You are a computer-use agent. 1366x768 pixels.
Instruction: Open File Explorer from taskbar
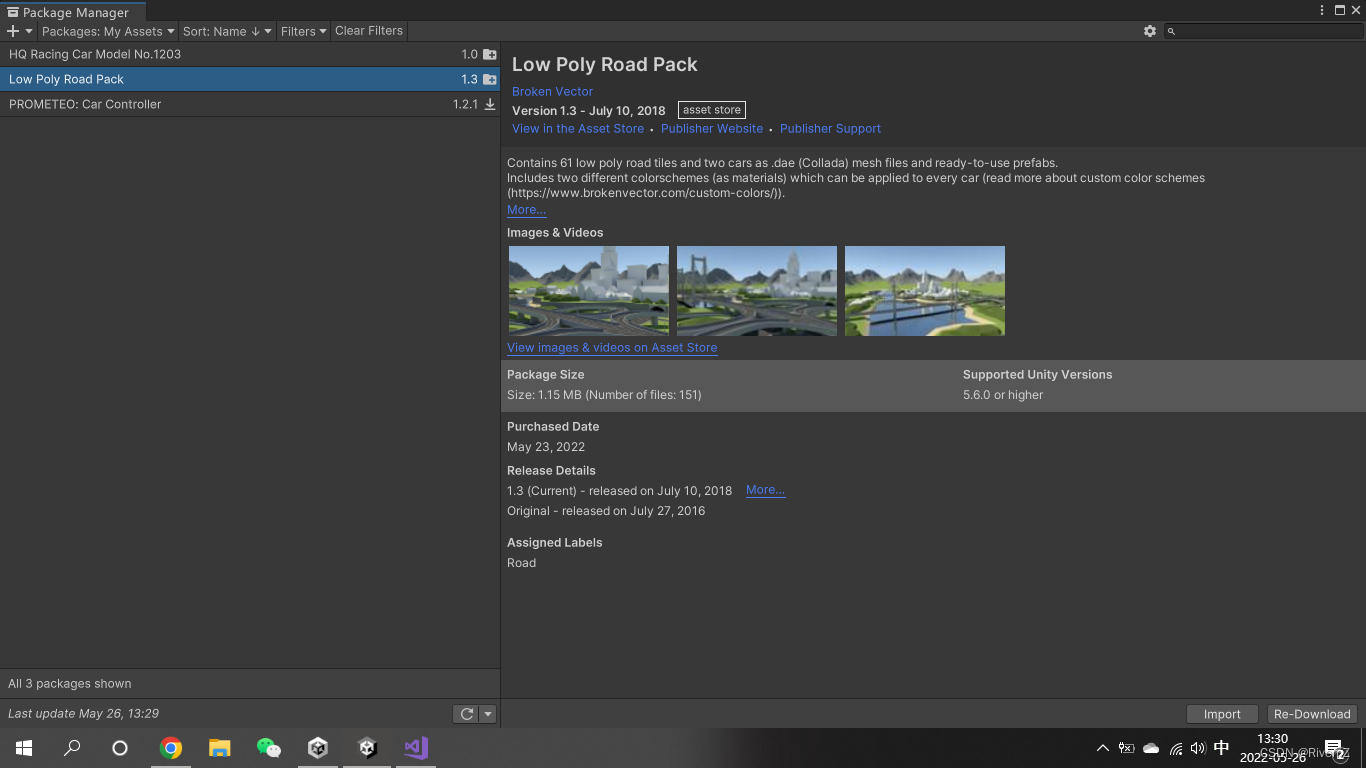(x=220, y=748)
